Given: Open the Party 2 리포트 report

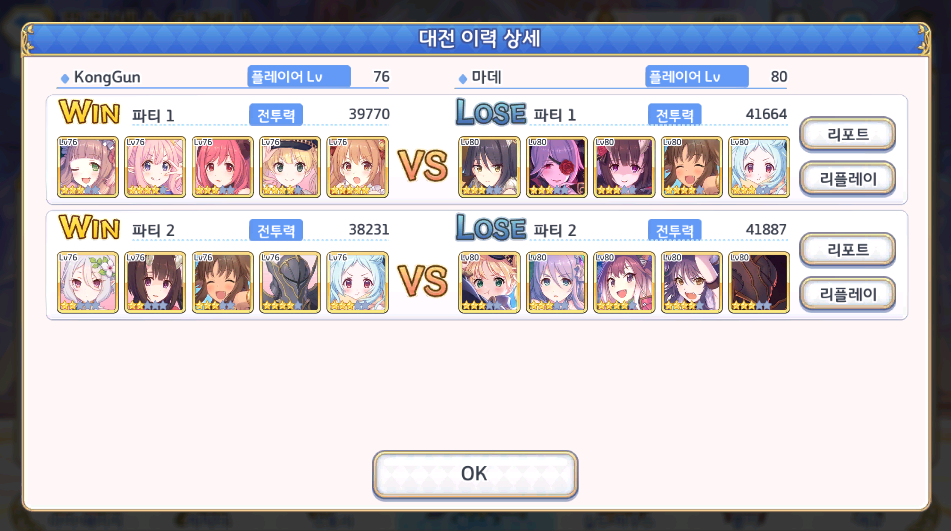Looking at the screenshot, I should pyautogui.click(x=847, y=249).
